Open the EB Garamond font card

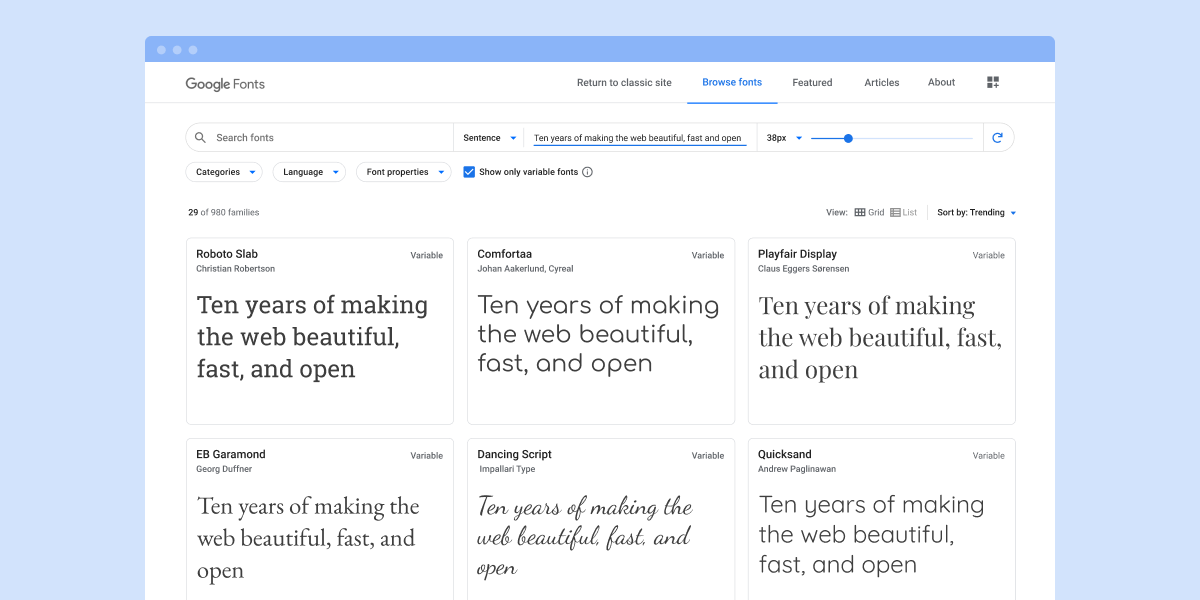click(320, 519)
